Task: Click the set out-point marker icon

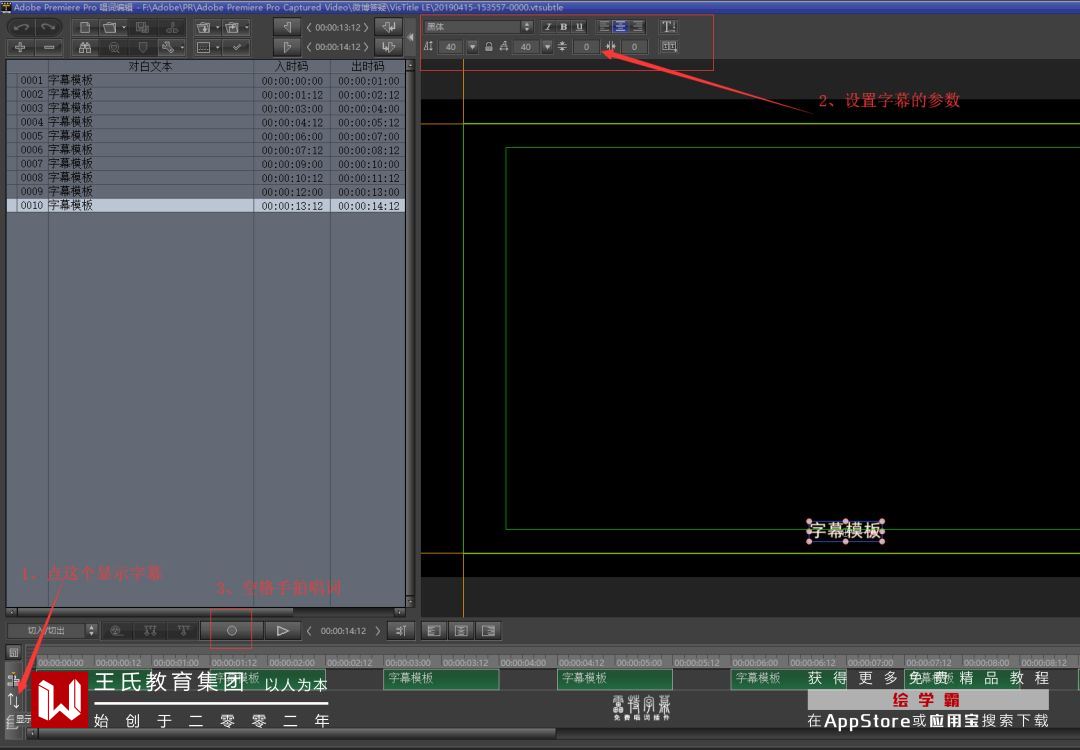Action: coord(287,47)
